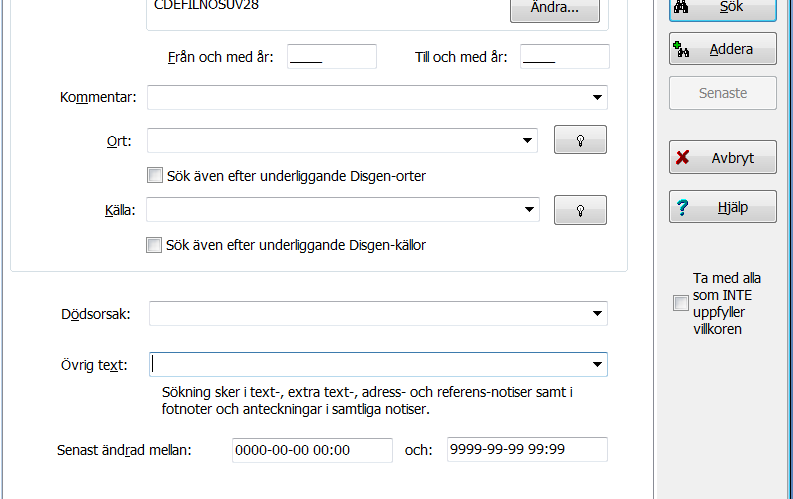793x499 pixels.
Task: Expand the Källa dropdown arrow
Action: pos(529,209)
